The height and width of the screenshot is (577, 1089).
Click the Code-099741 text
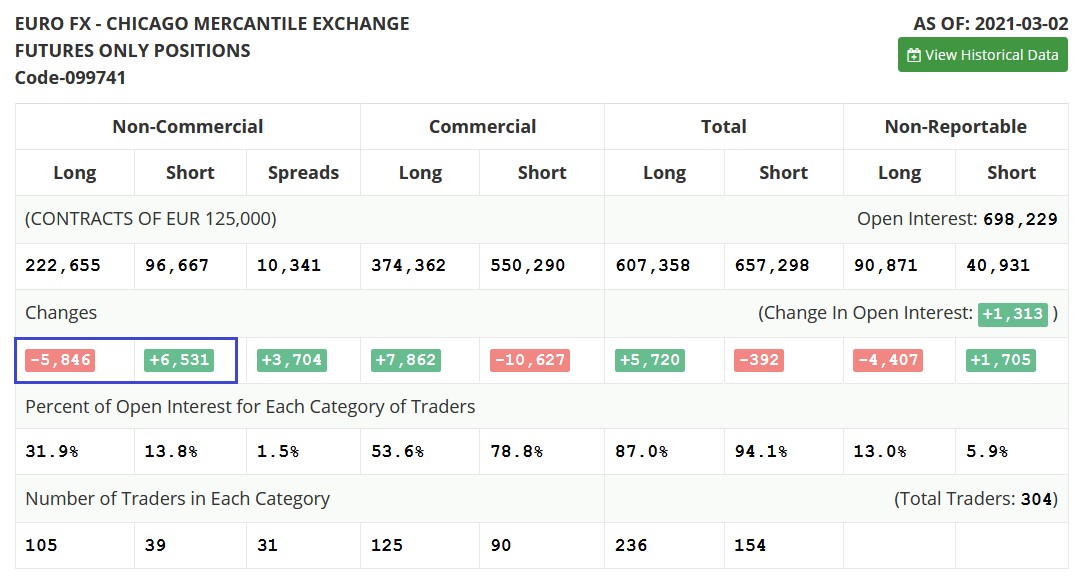point(70,77)
